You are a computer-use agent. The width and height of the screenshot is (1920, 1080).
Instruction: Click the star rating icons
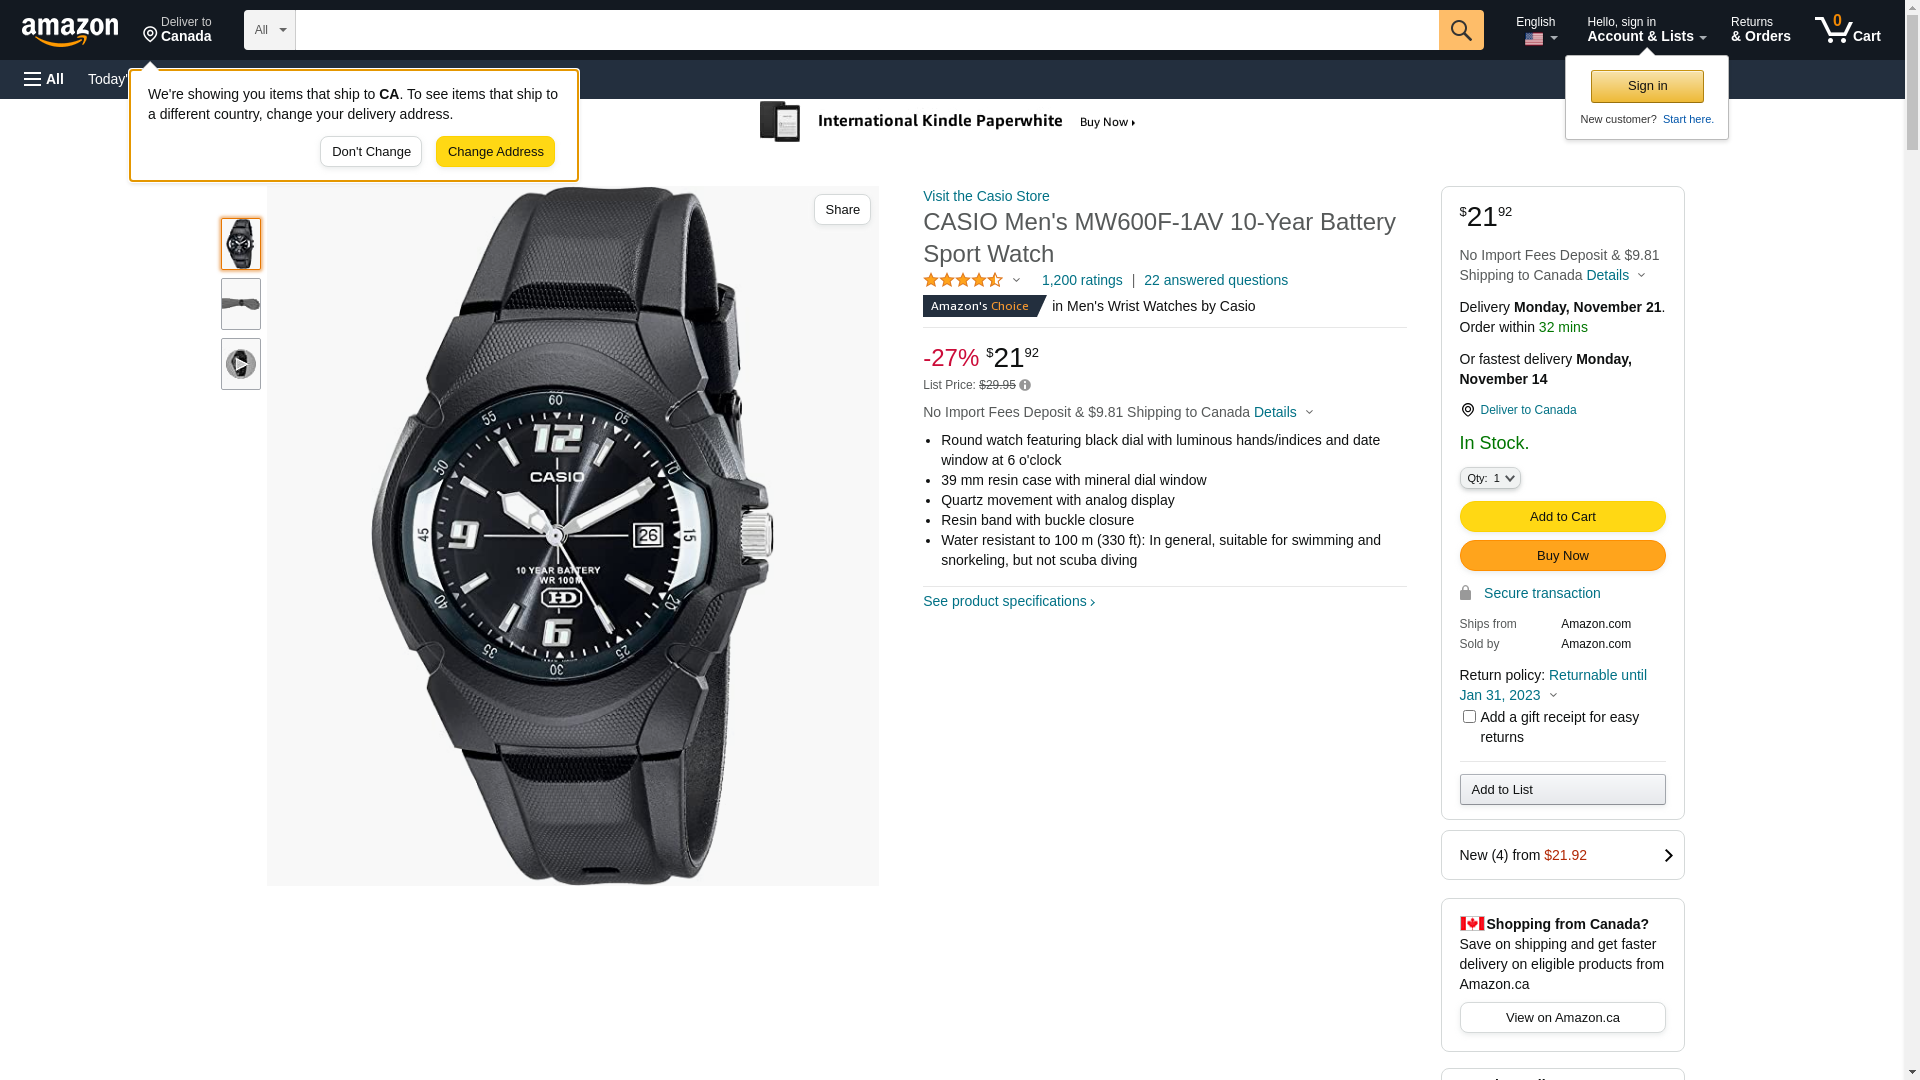point(963,281)
